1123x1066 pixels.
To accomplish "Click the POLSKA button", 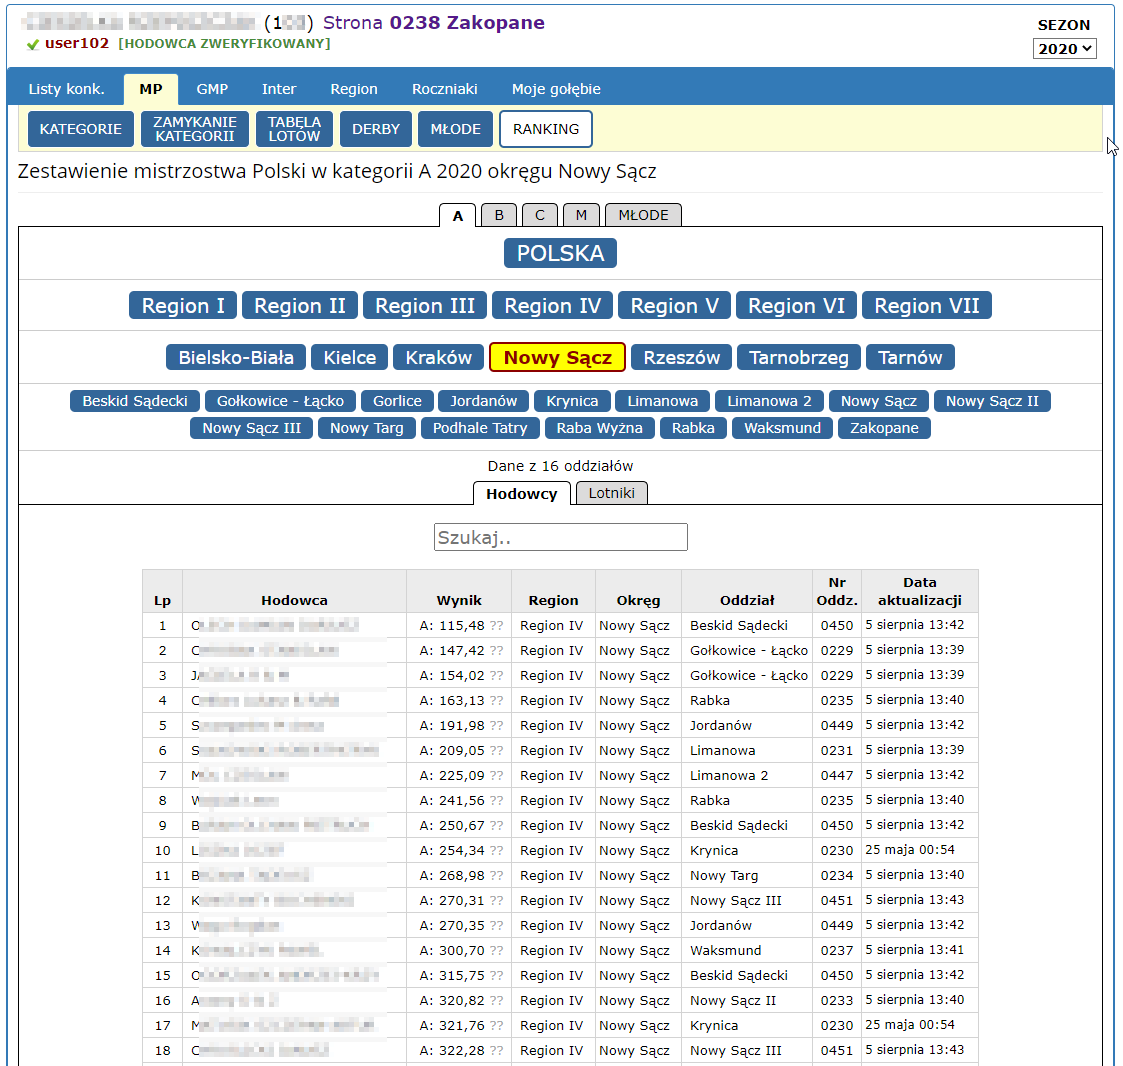I will click(x=560, y=253).
